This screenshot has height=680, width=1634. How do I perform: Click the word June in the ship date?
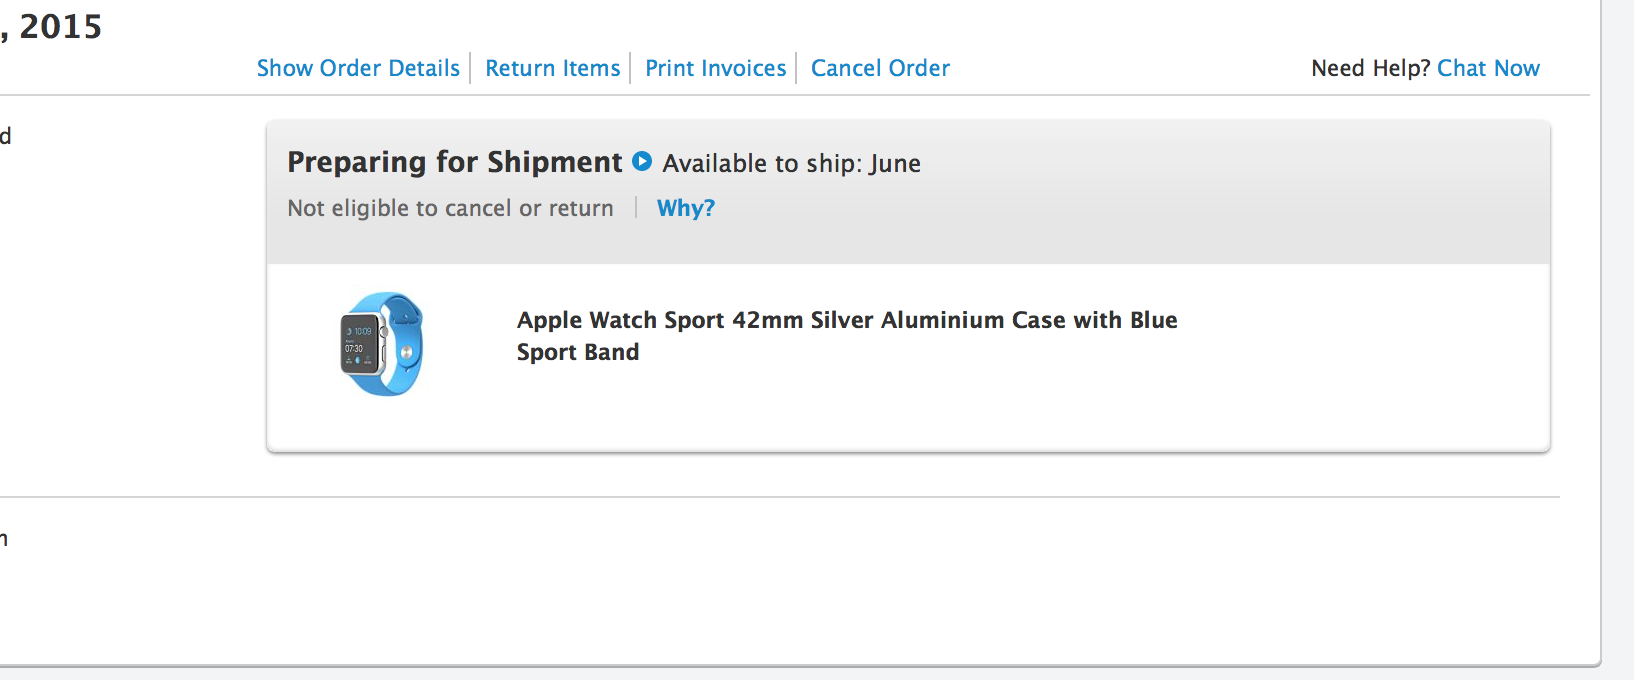coord(895,163)
